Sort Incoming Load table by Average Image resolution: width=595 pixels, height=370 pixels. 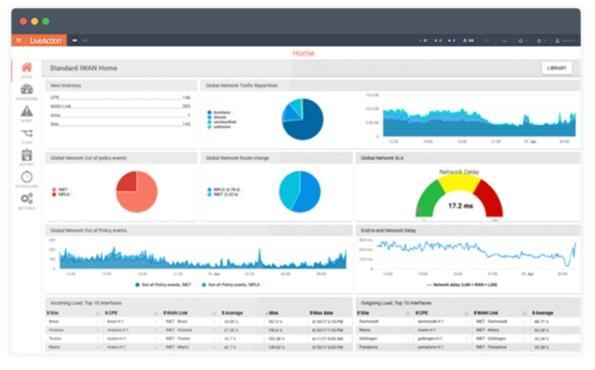click(232, 313)
